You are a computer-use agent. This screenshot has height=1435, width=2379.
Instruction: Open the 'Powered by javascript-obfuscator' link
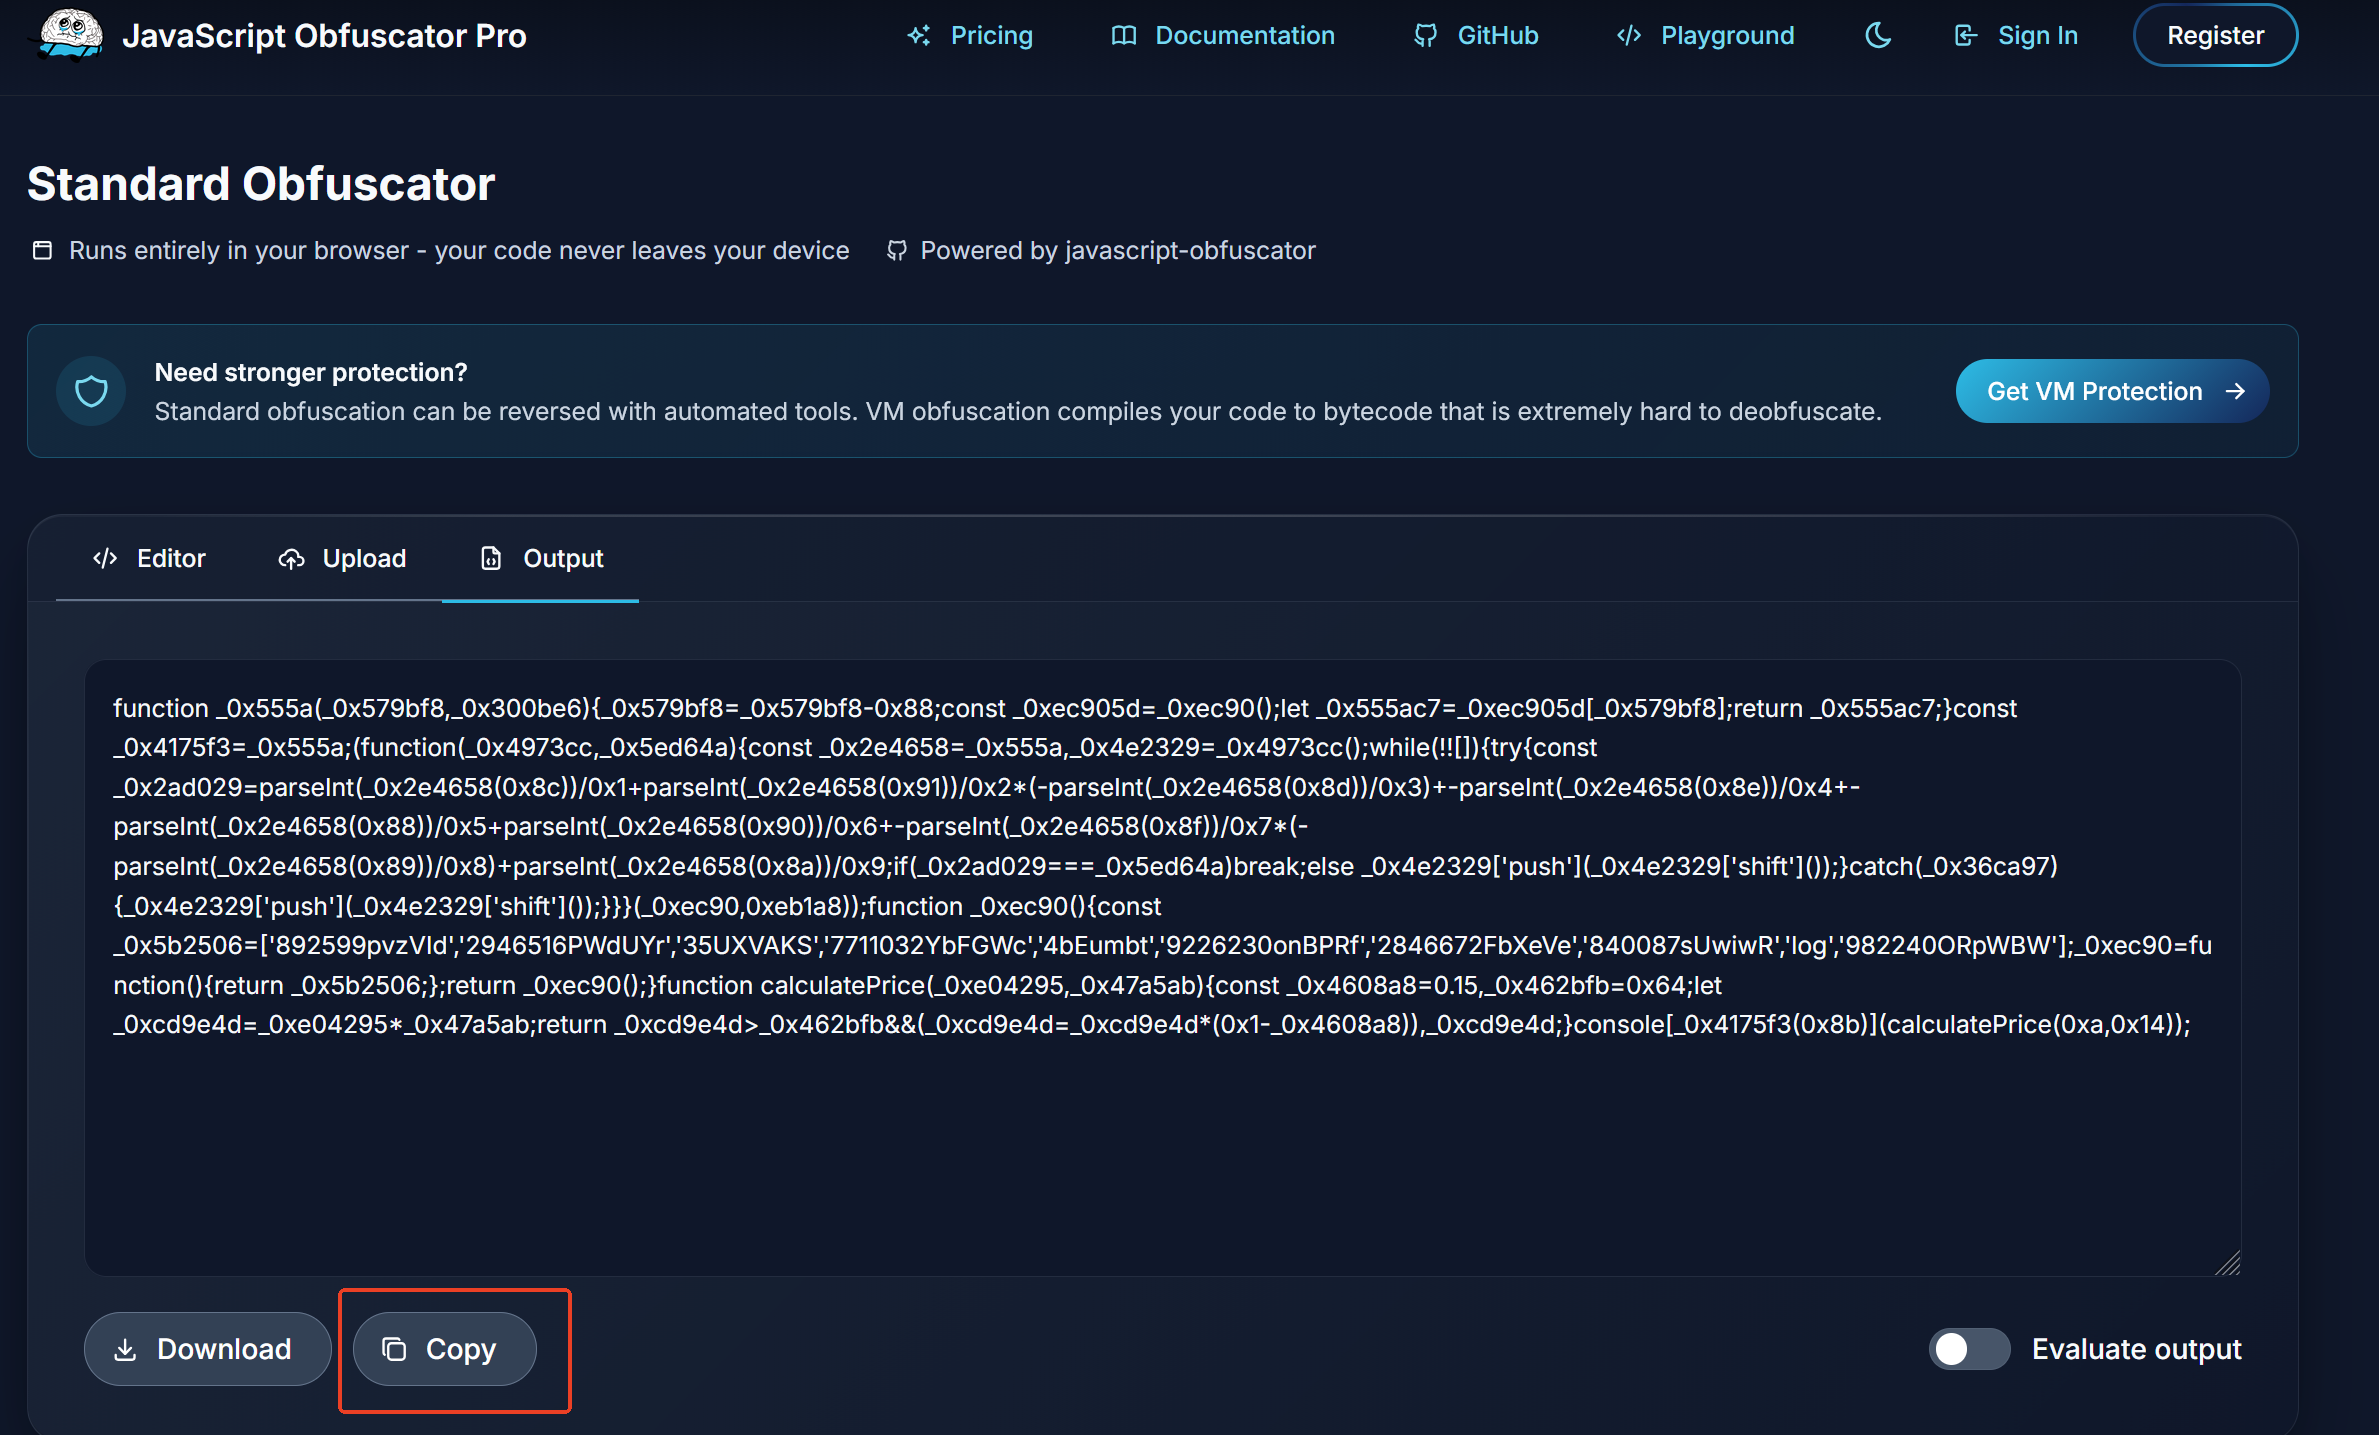pos(1116,250)
